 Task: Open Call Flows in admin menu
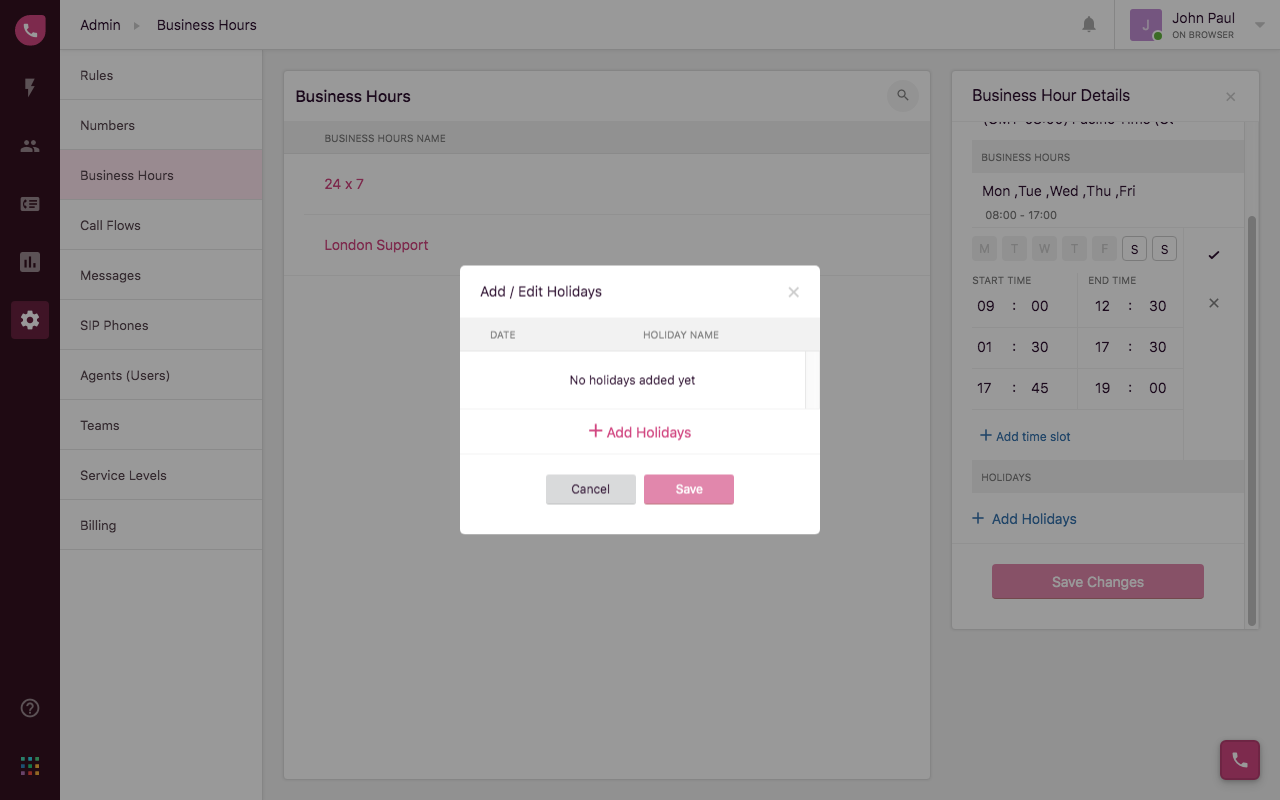click(x=161, y=225)
